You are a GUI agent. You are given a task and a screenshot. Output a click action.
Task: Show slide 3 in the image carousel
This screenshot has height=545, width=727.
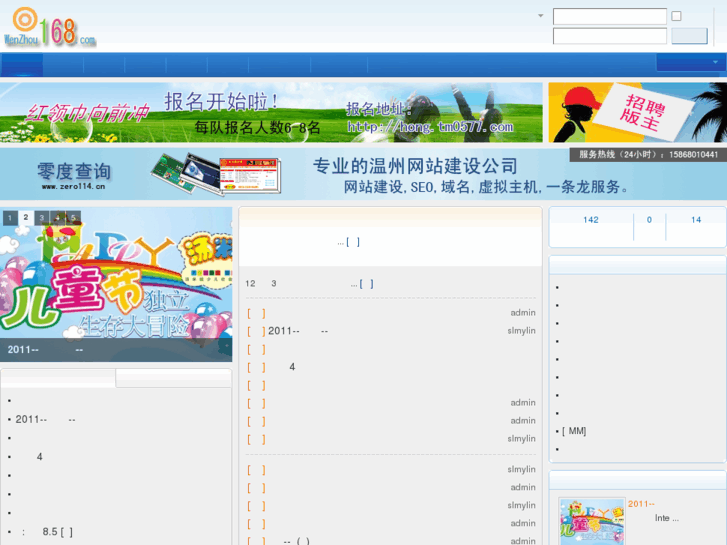pos(42,218)
